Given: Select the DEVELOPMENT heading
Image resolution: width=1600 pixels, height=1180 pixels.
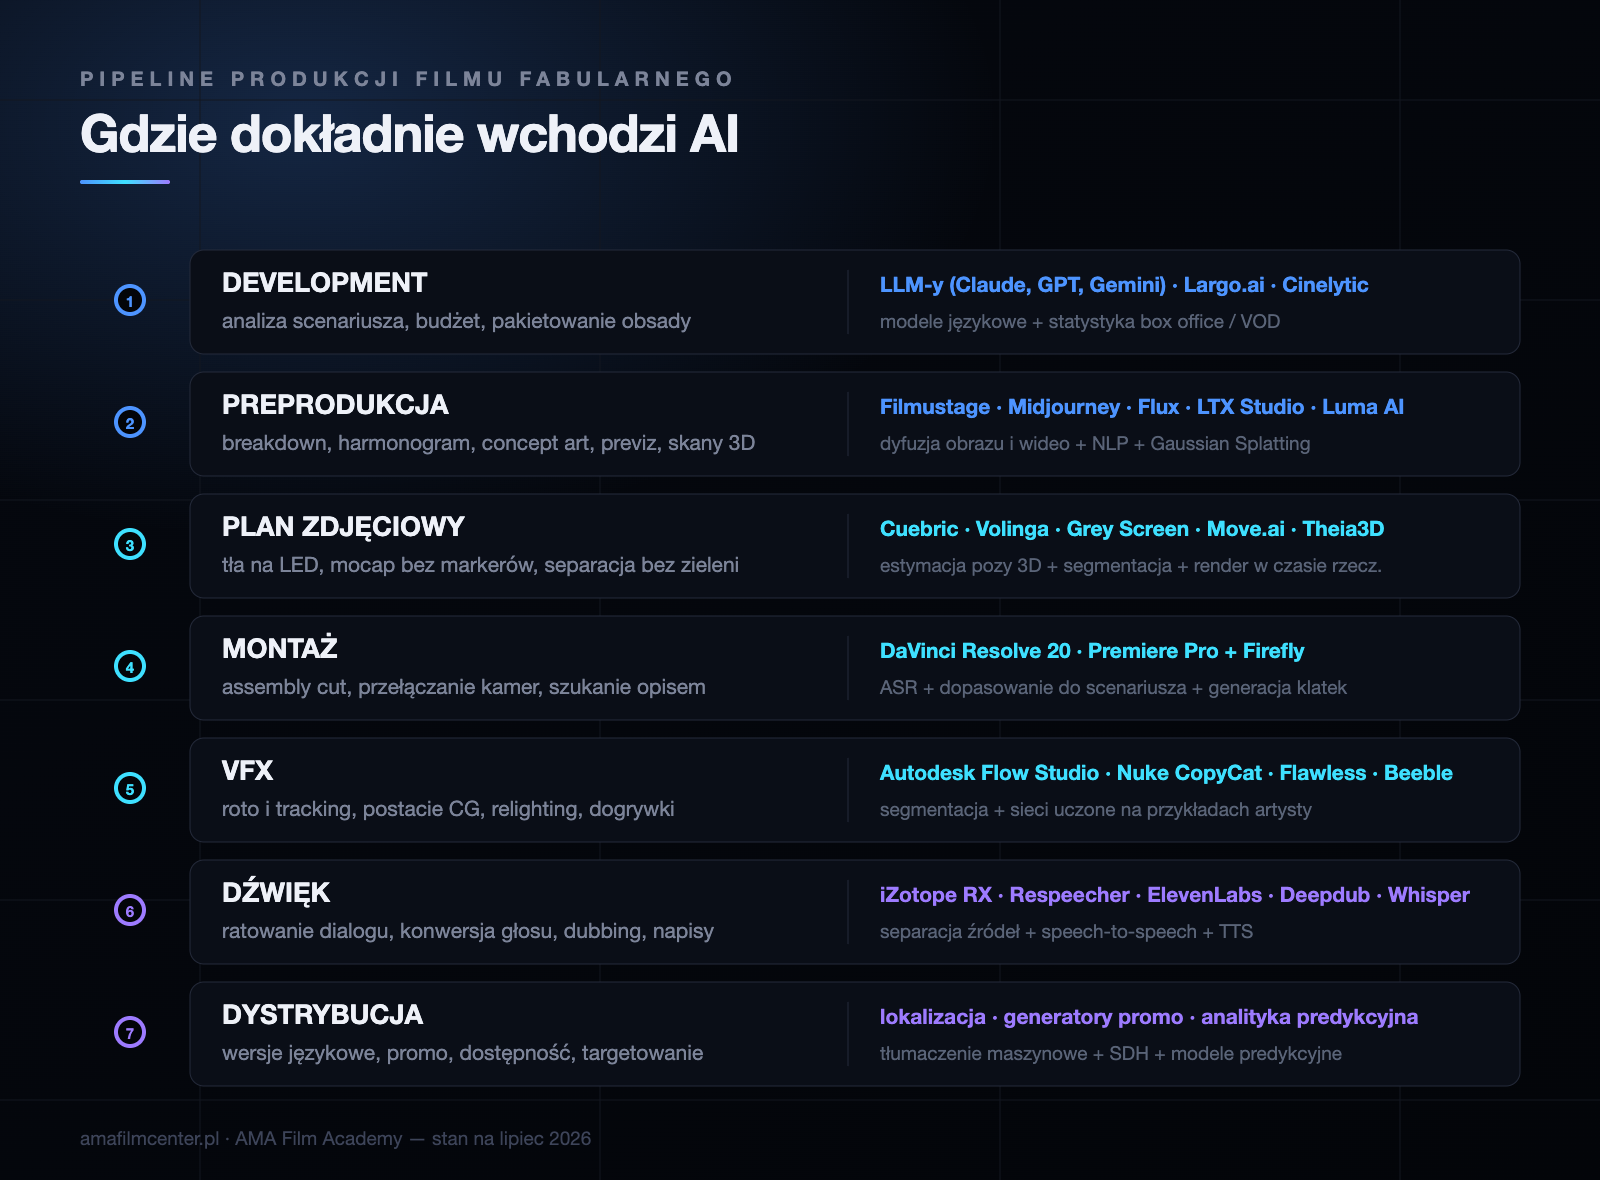Looking at the screenshot, I should (x=324, y=283).
